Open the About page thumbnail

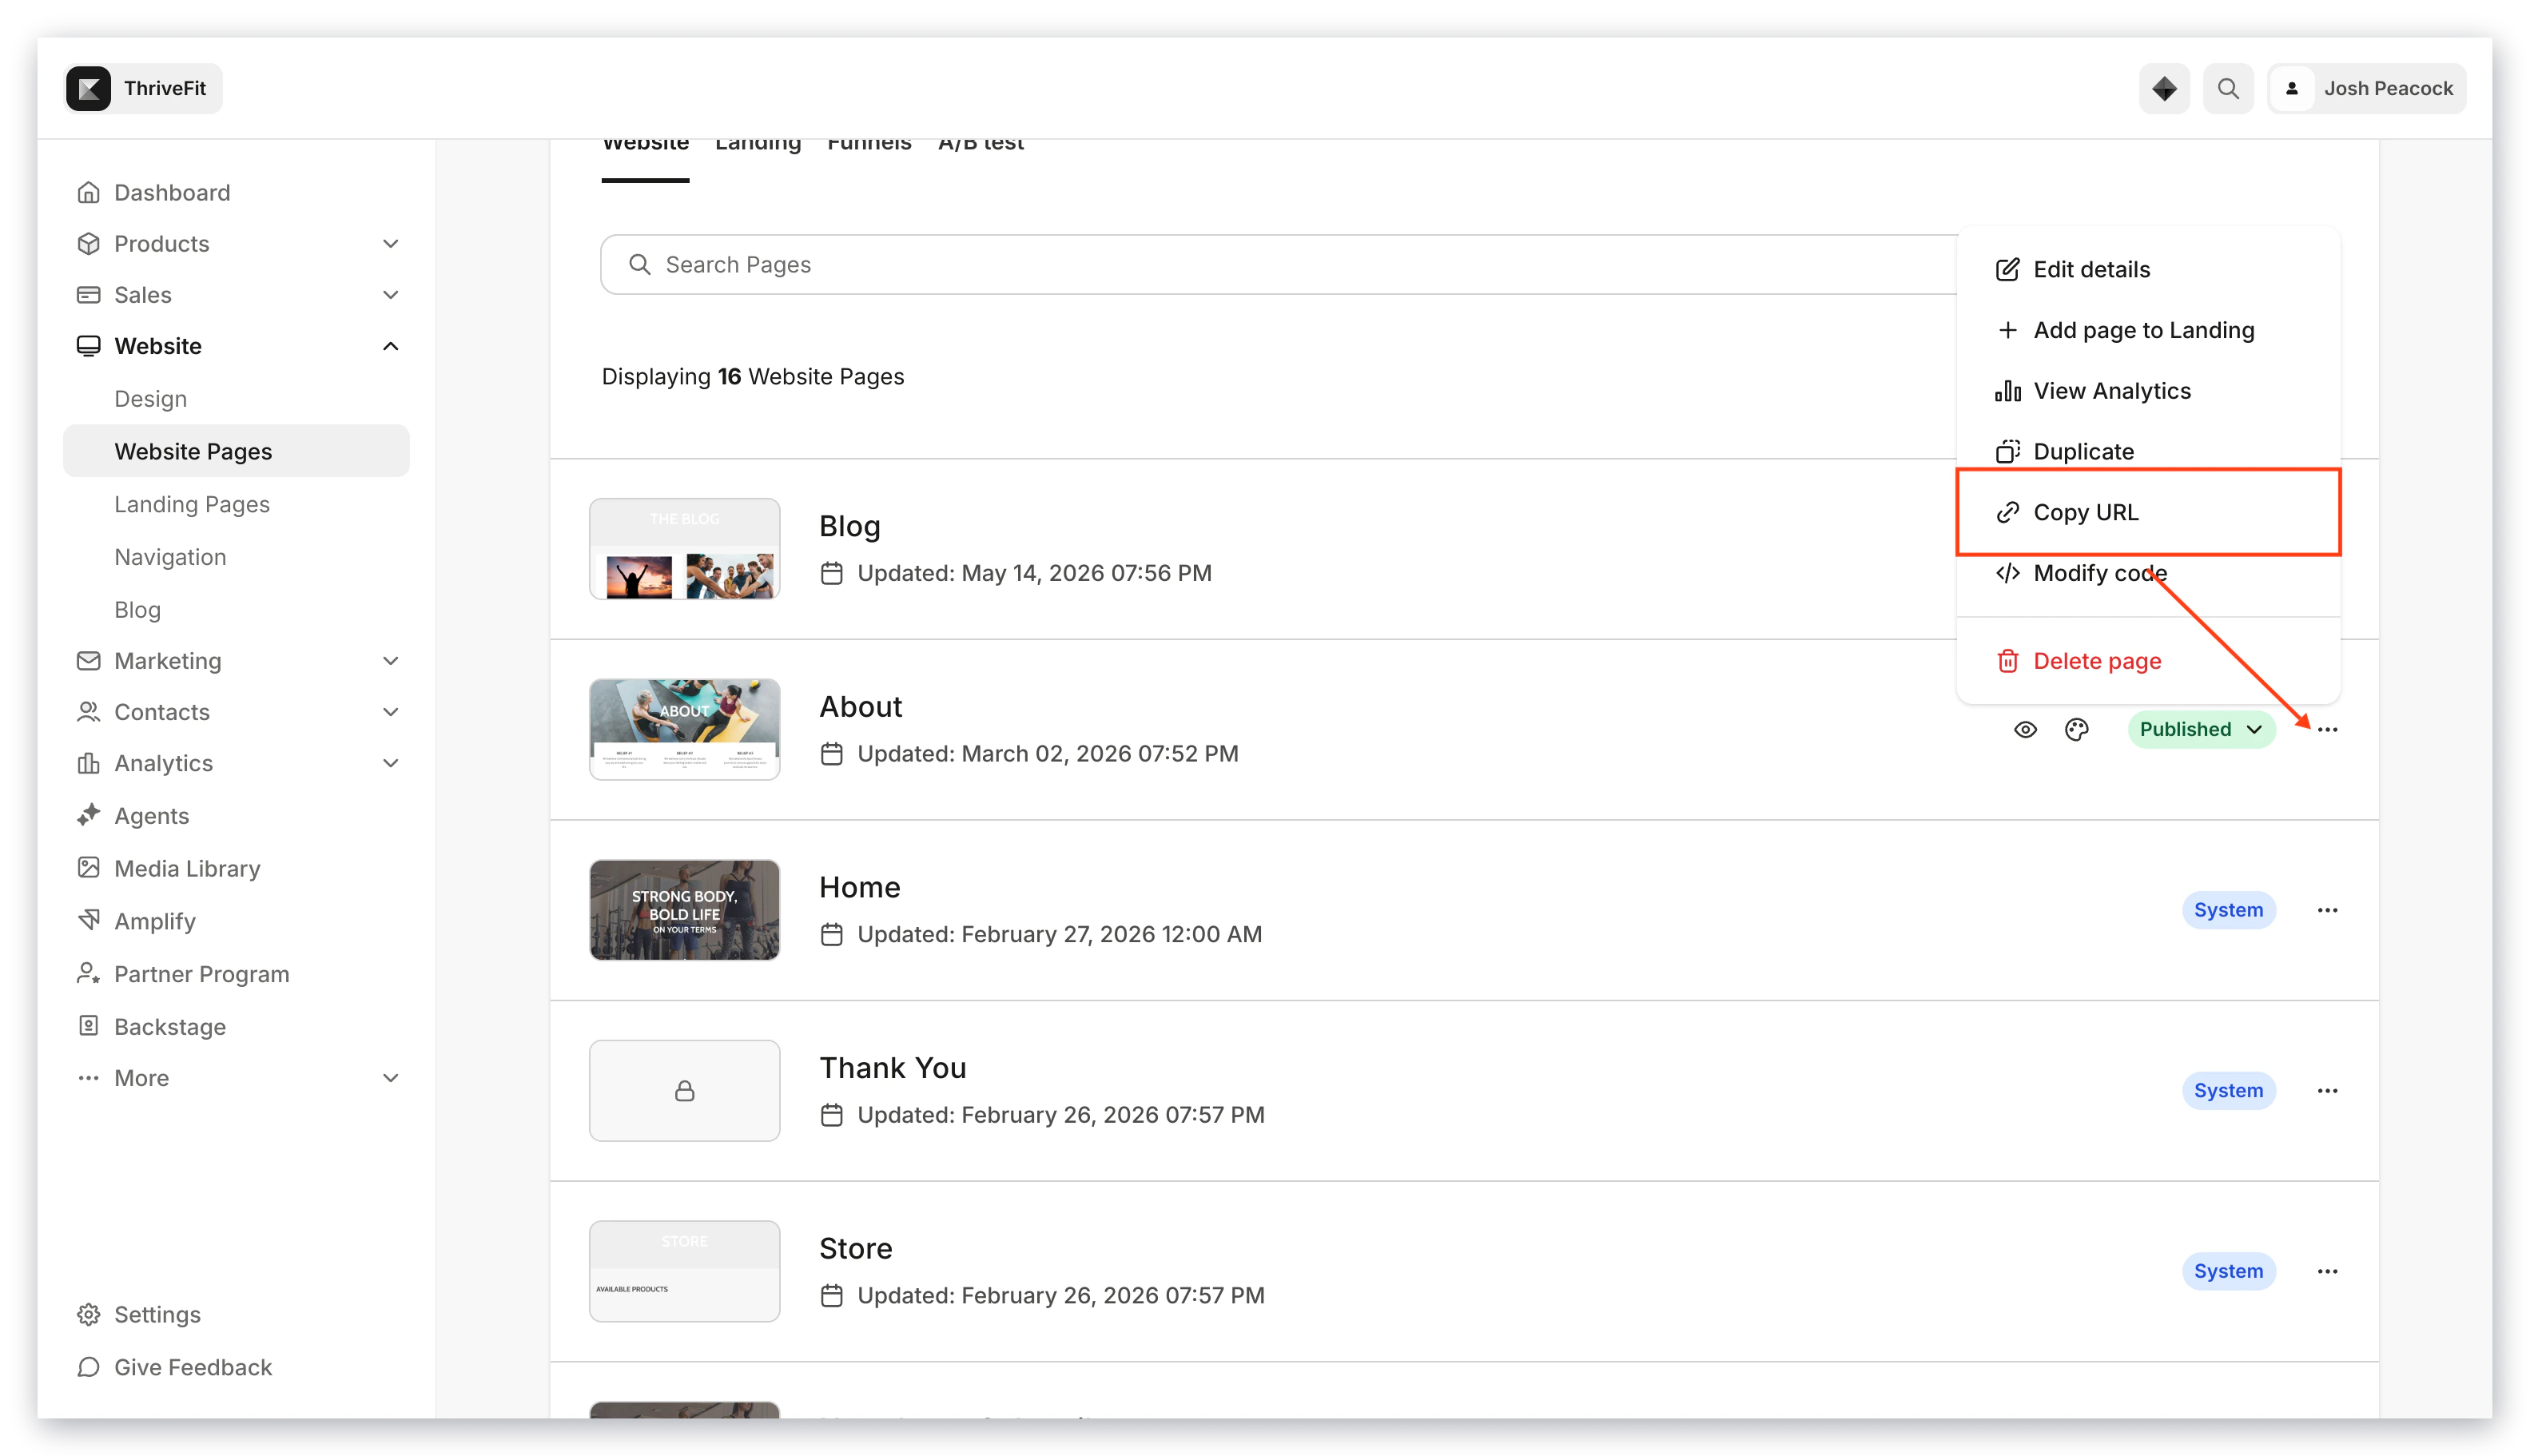684,729
